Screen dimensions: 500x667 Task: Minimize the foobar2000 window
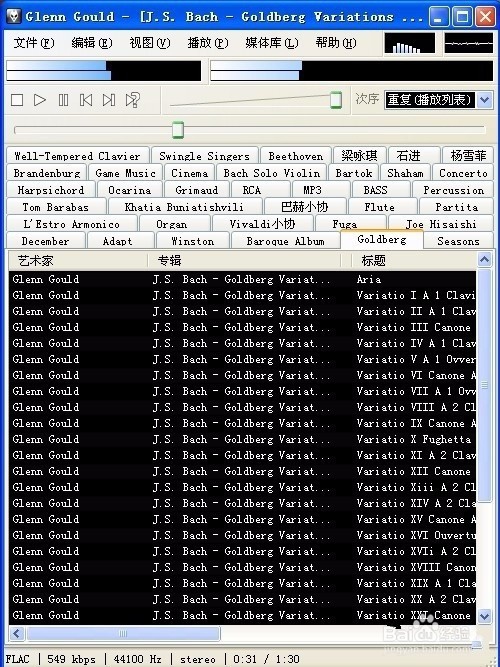click(x=438, y=17)
